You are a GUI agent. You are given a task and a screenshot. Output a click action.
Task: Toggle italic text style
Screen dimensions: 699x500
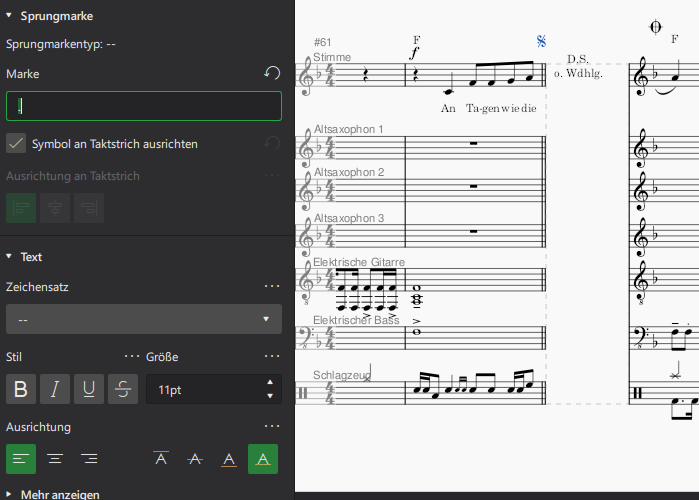(x=54, y=389)
